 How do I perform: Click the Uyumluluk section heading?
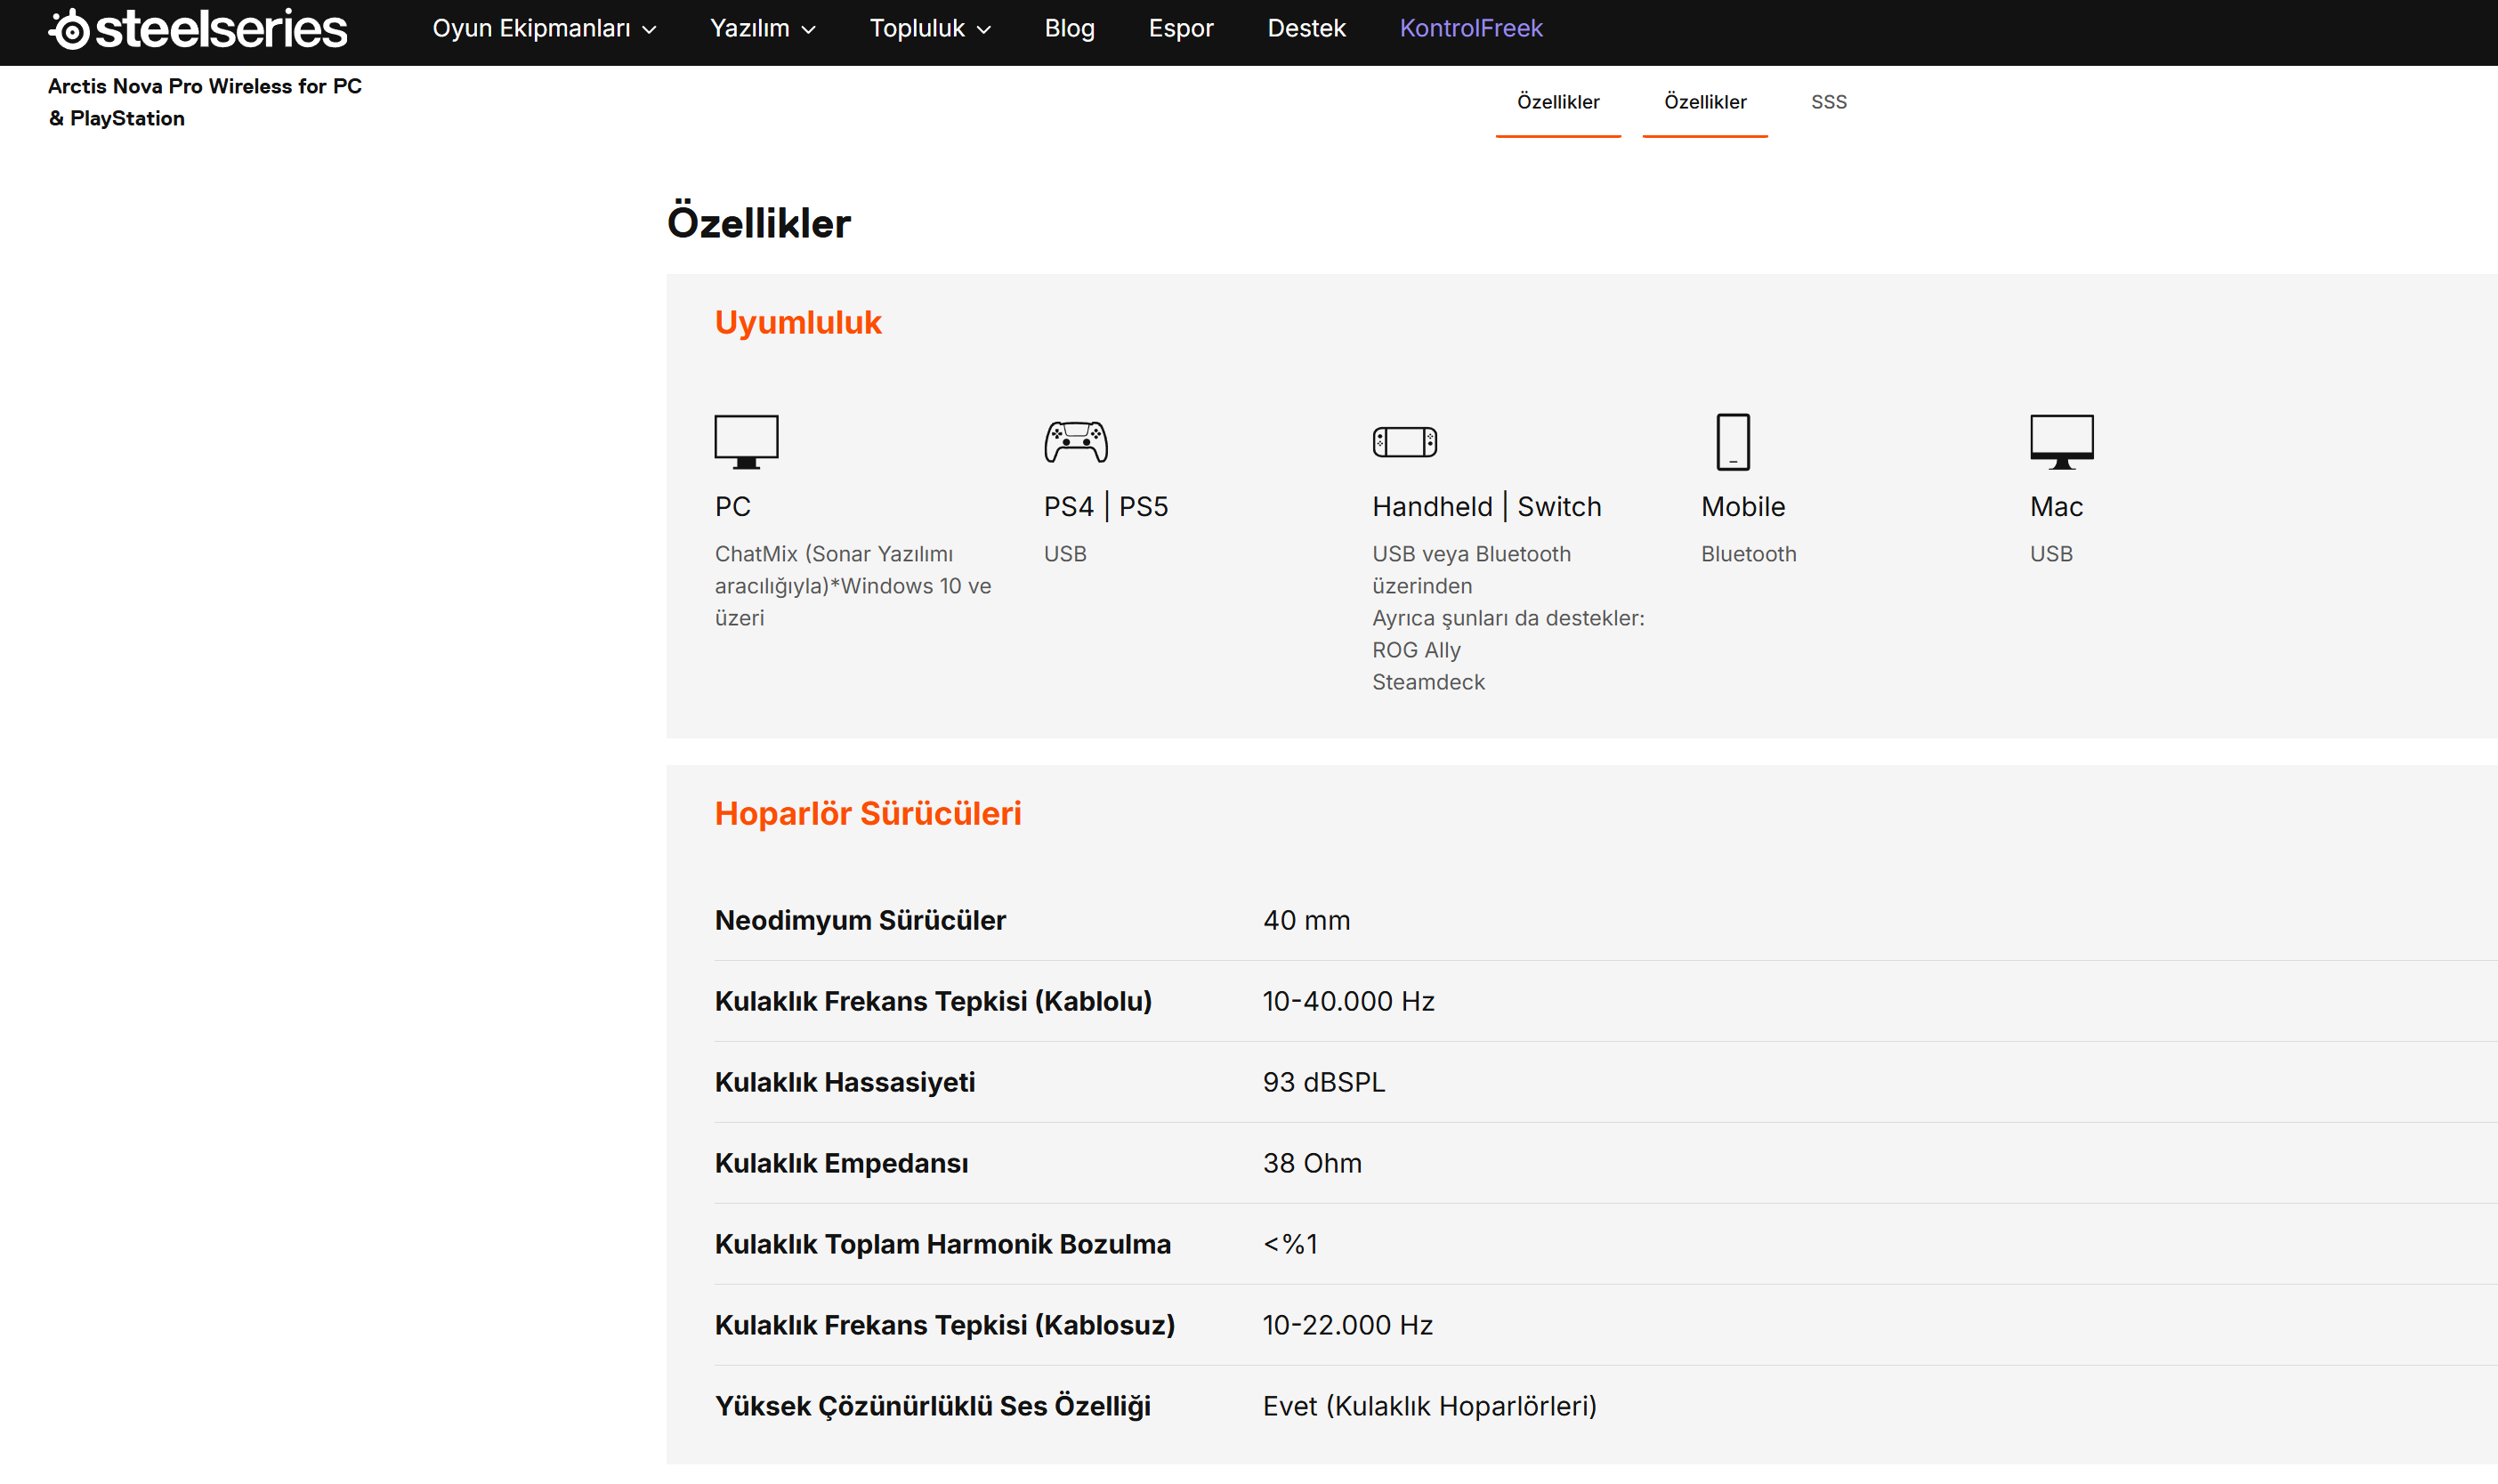point(798,322)
